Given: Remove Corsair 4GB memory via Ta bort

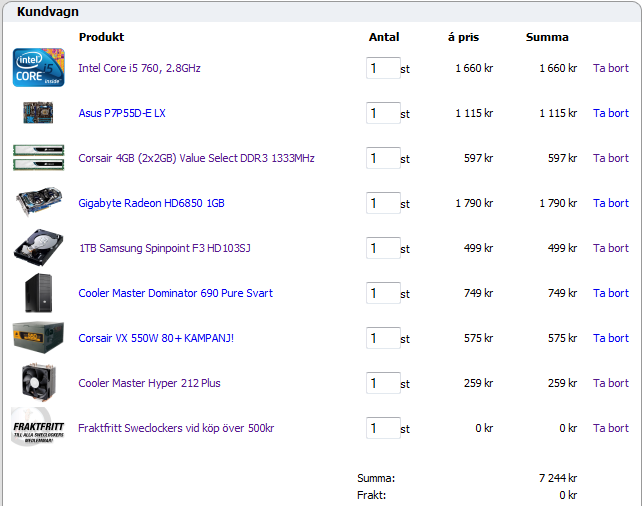Looking at the screenshot, I should (x=611, y=158).
